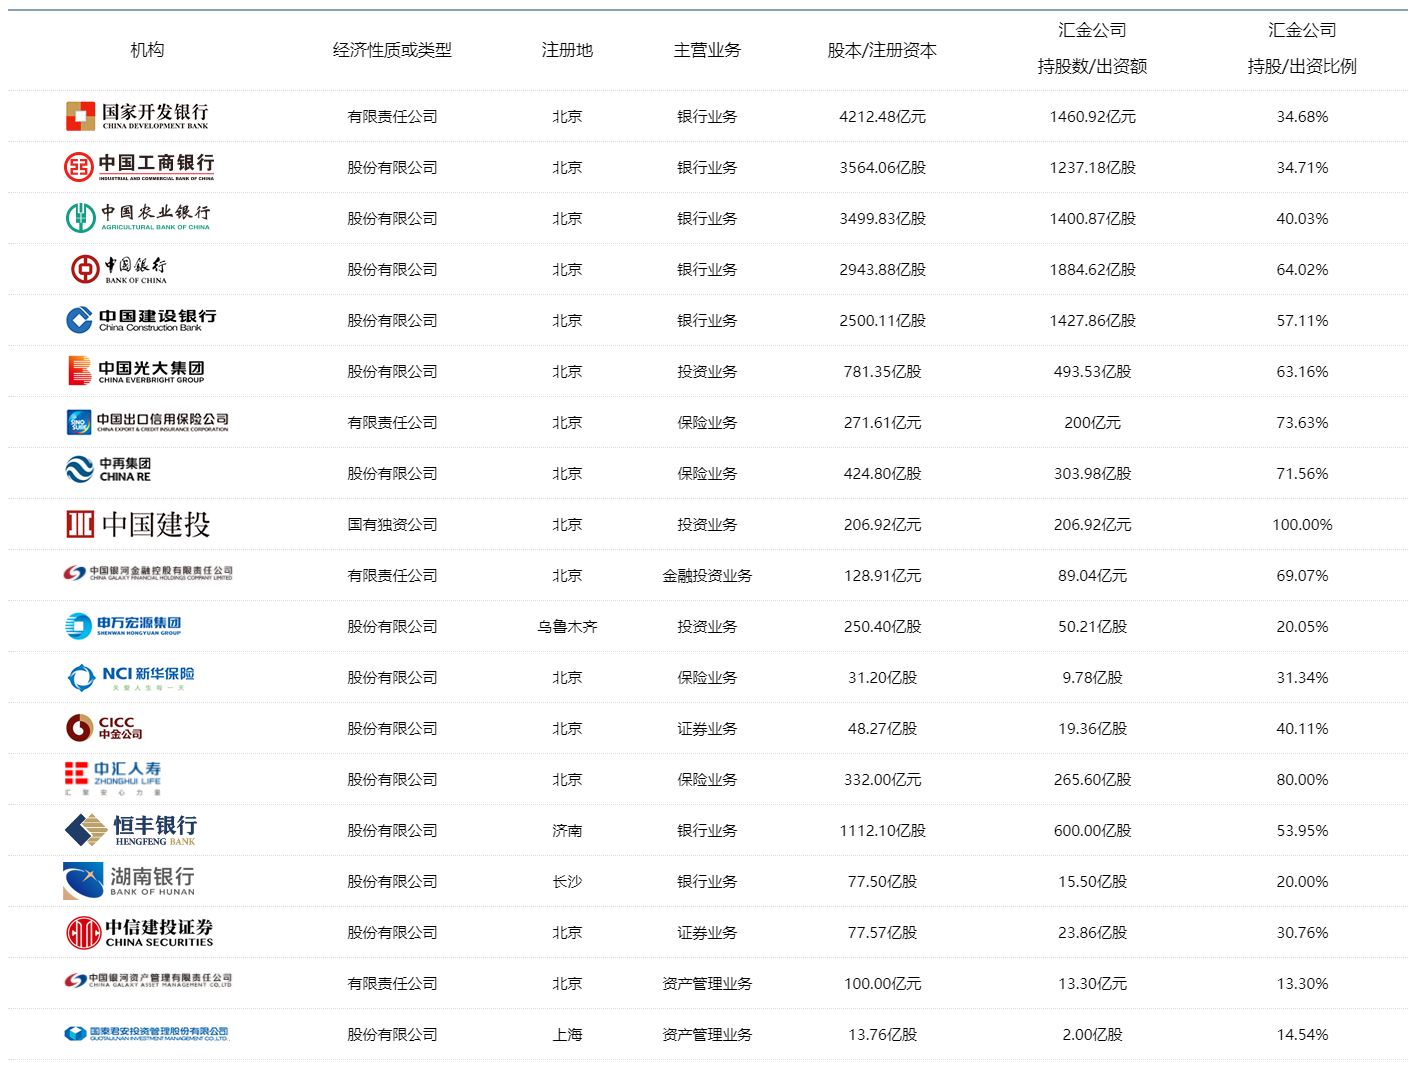Click the 200亿元 holdings cell

pyautogui.click(x=1092, y=423)
